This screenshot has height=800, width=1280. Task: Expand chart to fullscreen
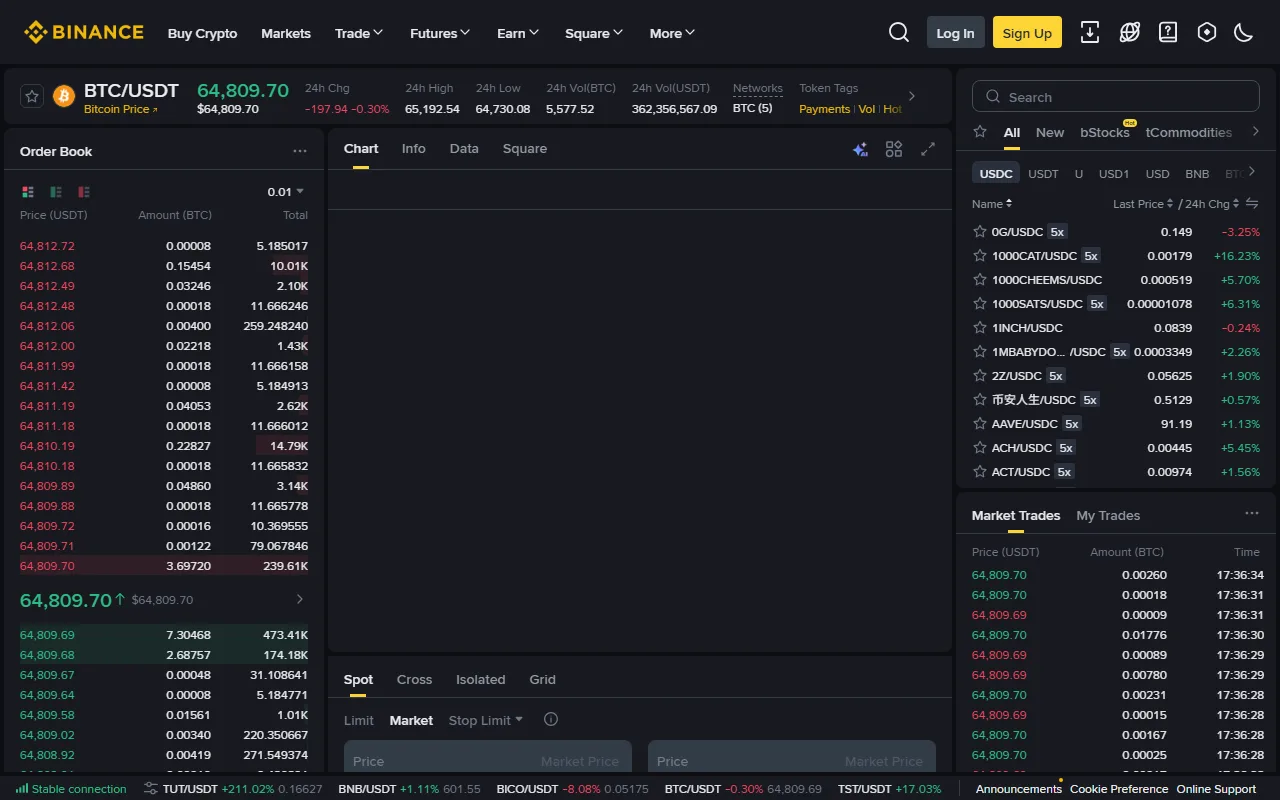coord(928,149)
